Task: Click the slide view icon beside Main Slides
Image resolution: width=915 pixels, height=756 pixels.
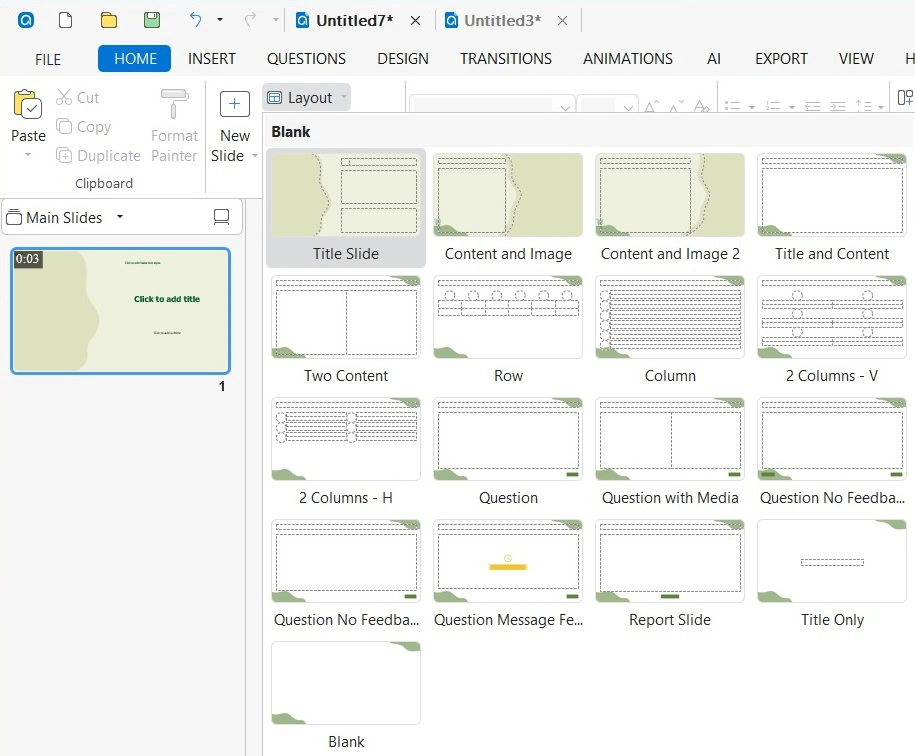Action: pos(222,217)
